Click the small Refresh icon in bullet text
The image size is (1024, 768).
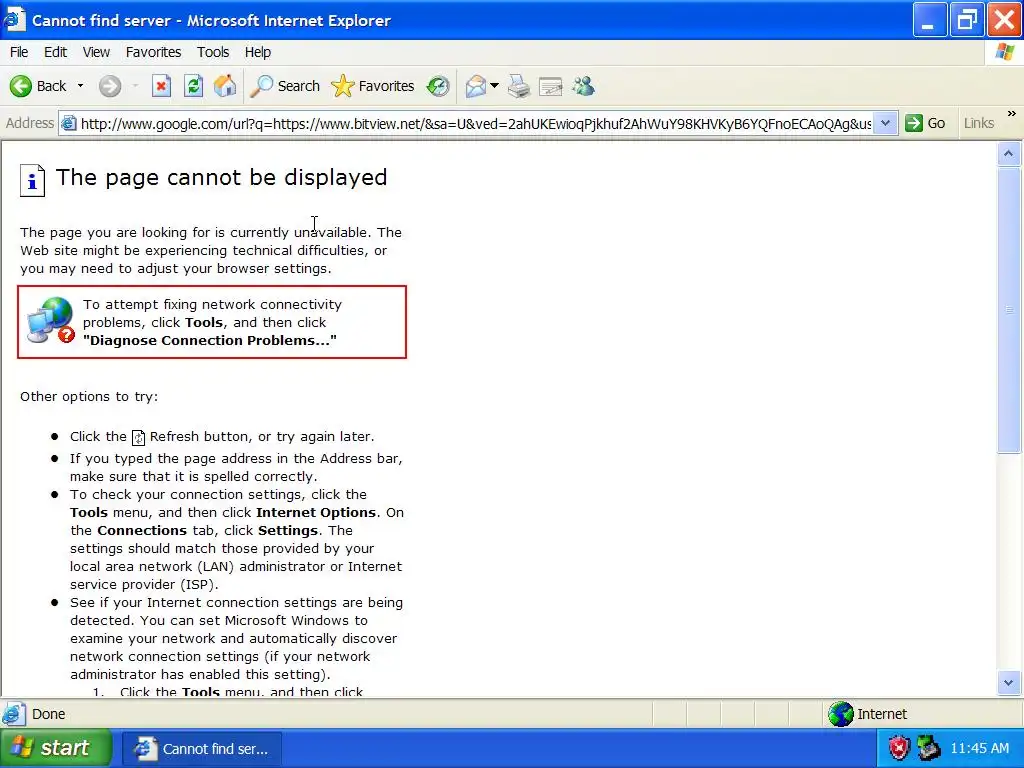[x=138, y=437]
